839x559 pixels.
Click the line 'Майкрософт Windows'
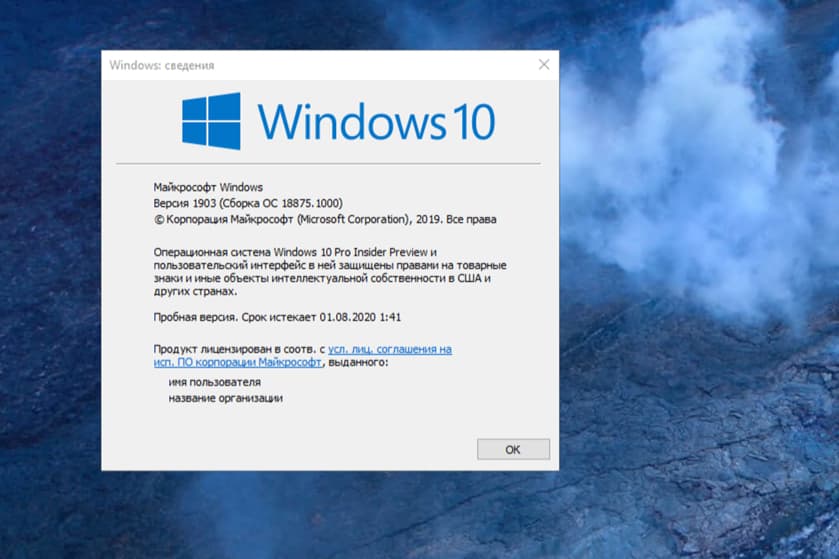click(208, 187)
